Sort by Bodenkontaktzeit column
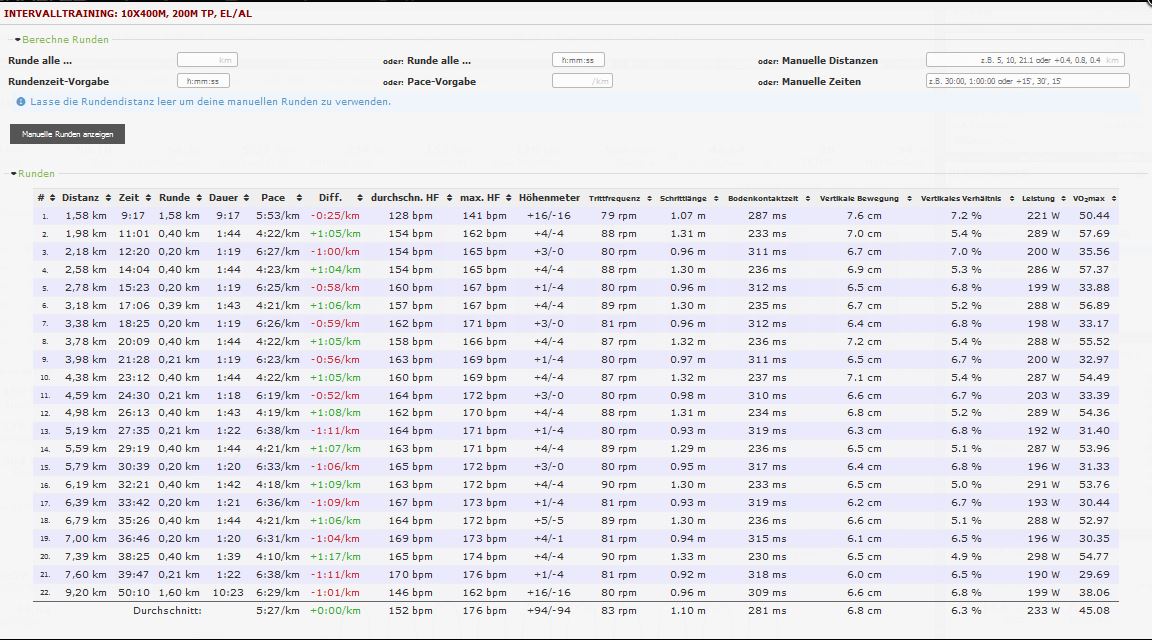The image size is (1152, 640). pyautogui.click(x=762, y=198)
